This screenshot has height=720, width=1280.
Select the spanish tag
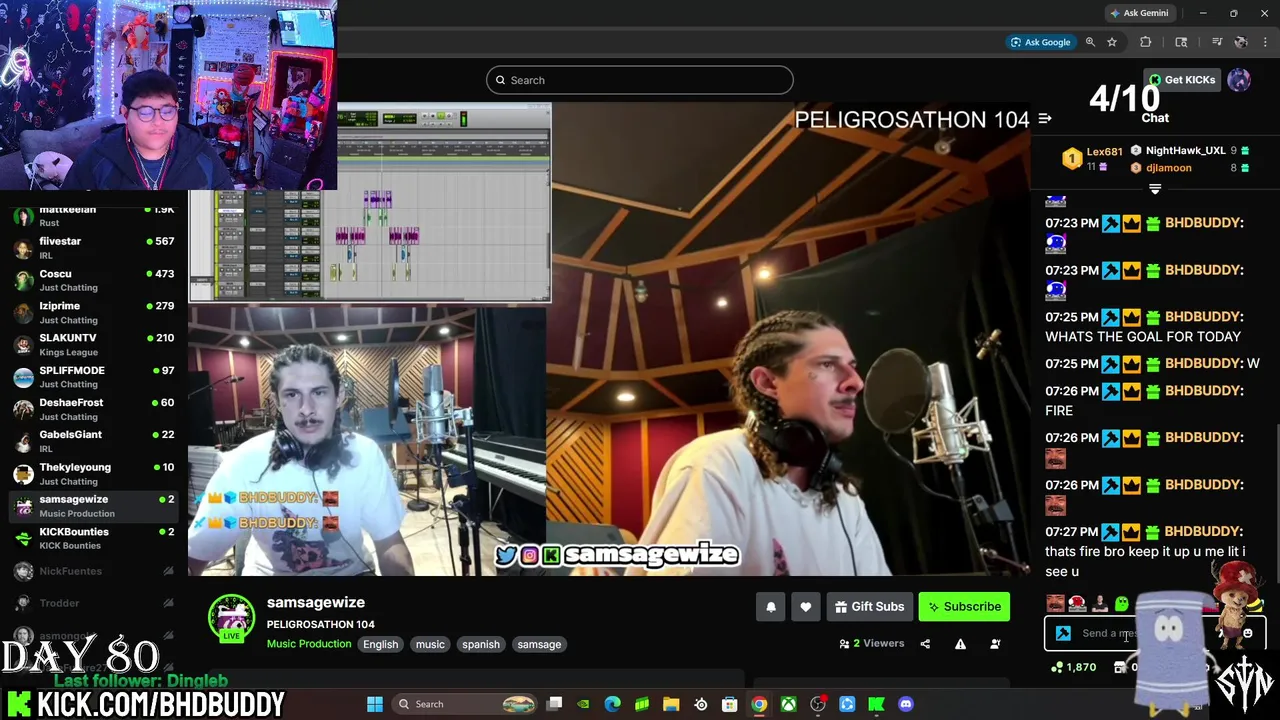click(x=481, y=645)
